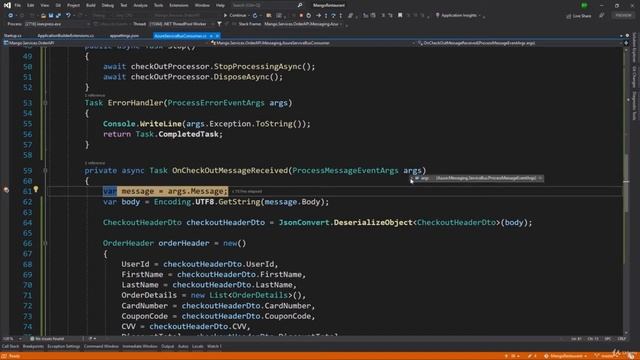Open the Breakpoints tab at bottom
Image resolution: width=640 pixels, height=360 pixels.
point(33,347)
